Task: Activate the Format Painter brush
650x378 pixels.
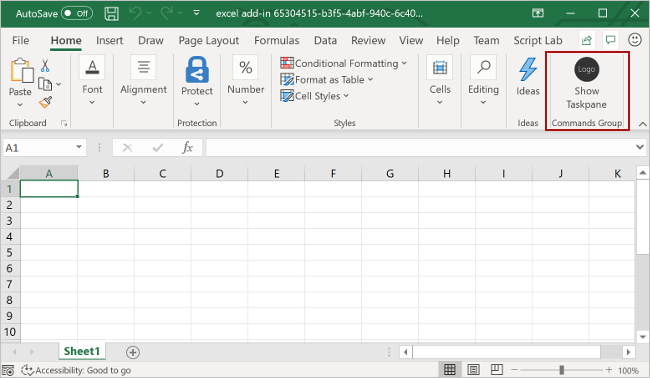Action: pyautogui.click(x=45, y=102)
